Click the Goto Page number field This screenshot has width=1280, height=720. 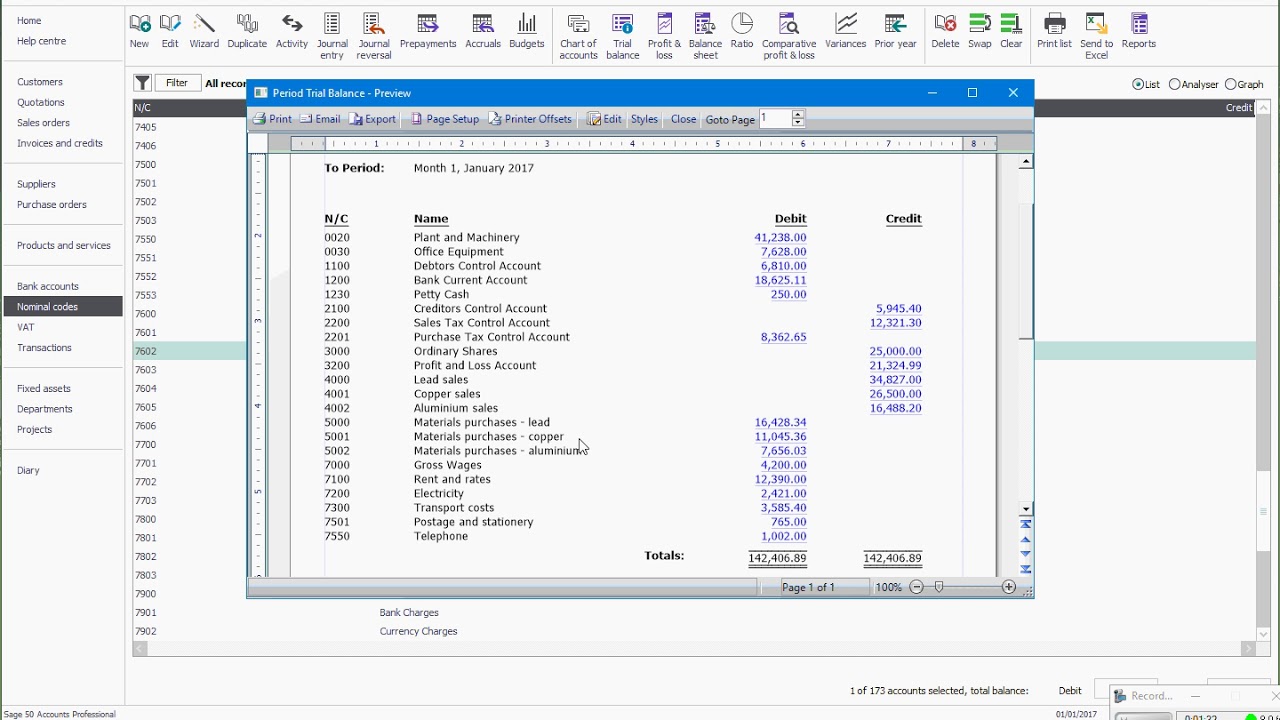775,119
